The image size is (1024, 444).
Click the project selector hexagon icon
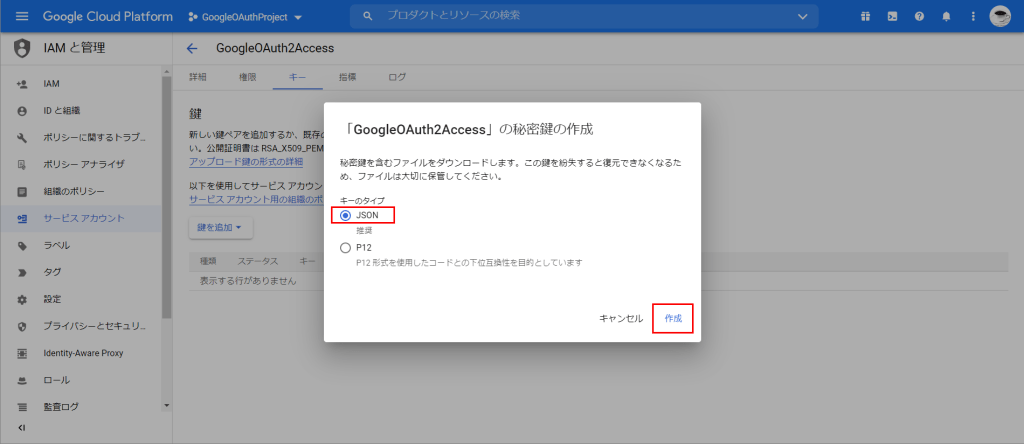[x=193, y=17]
